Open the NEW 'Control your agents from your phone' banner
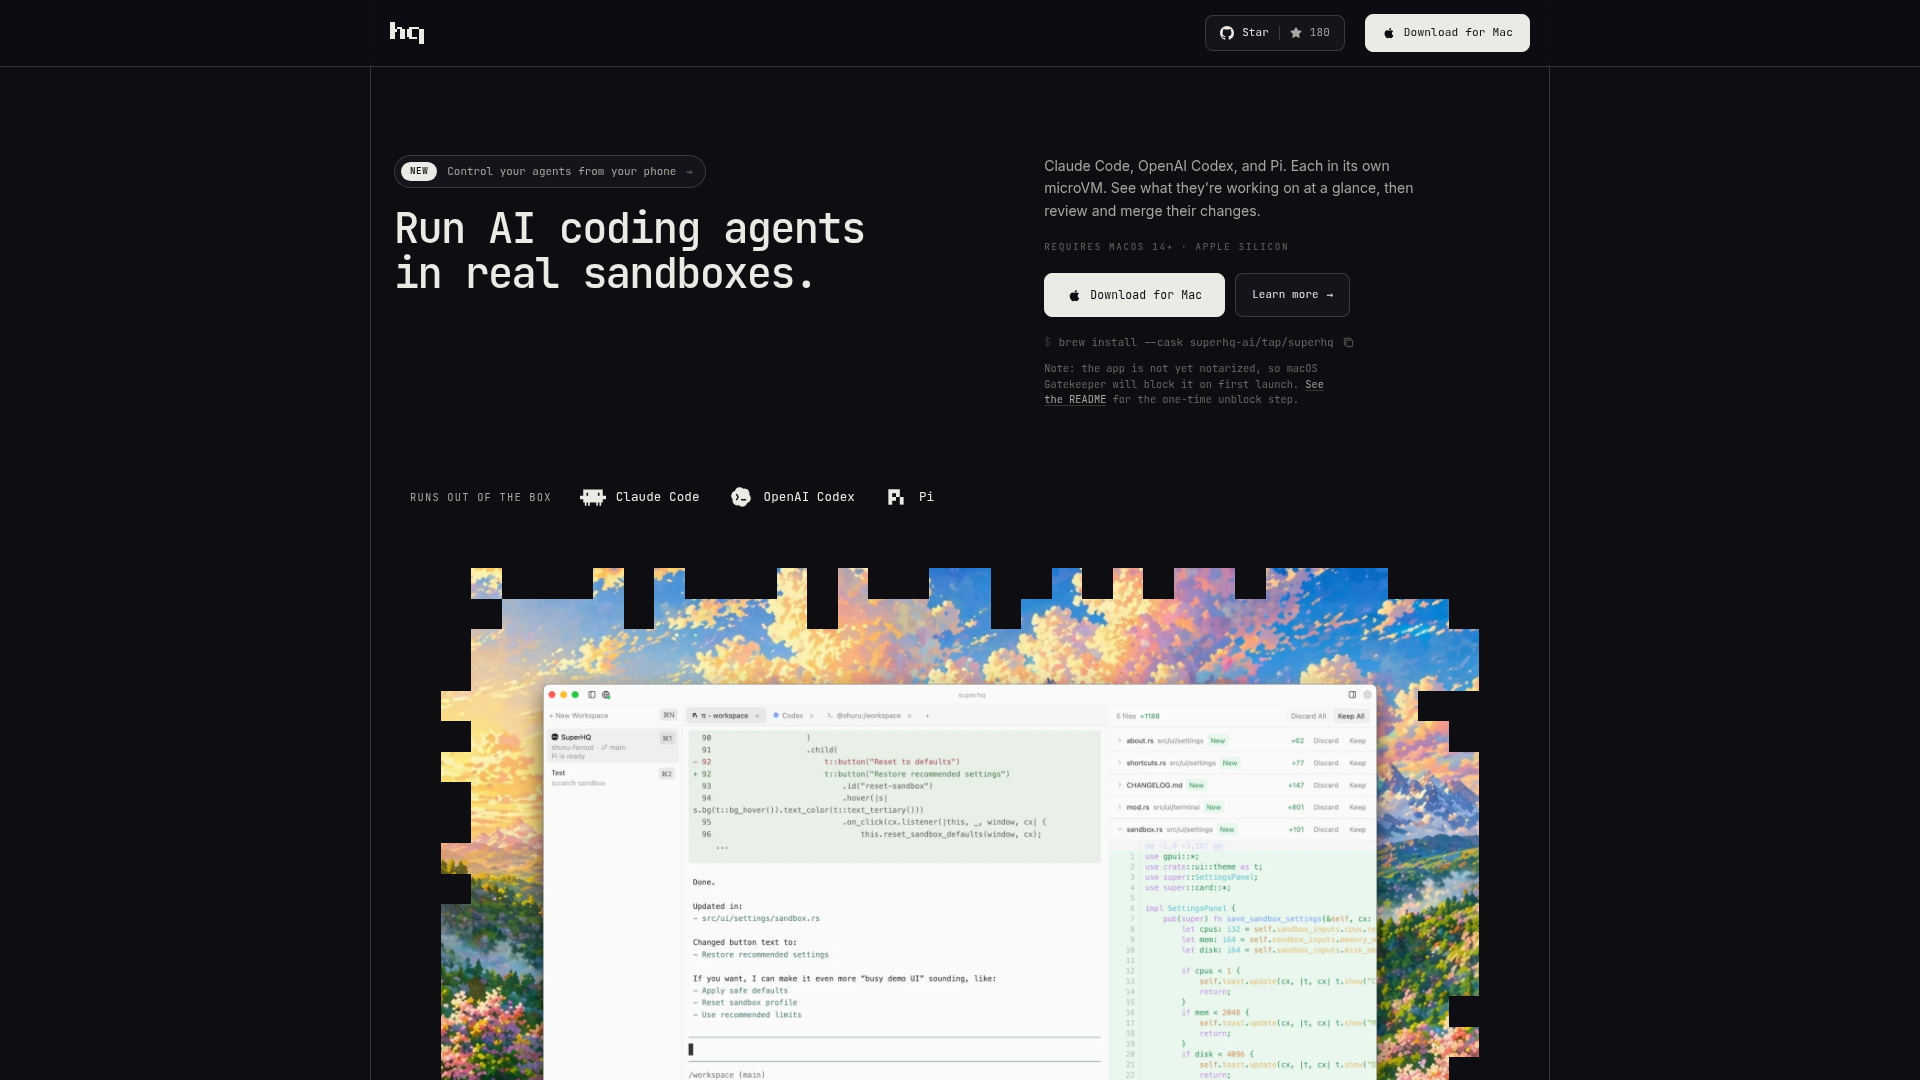This screenshot has width=1920, height=1080. tap(550, 172)
